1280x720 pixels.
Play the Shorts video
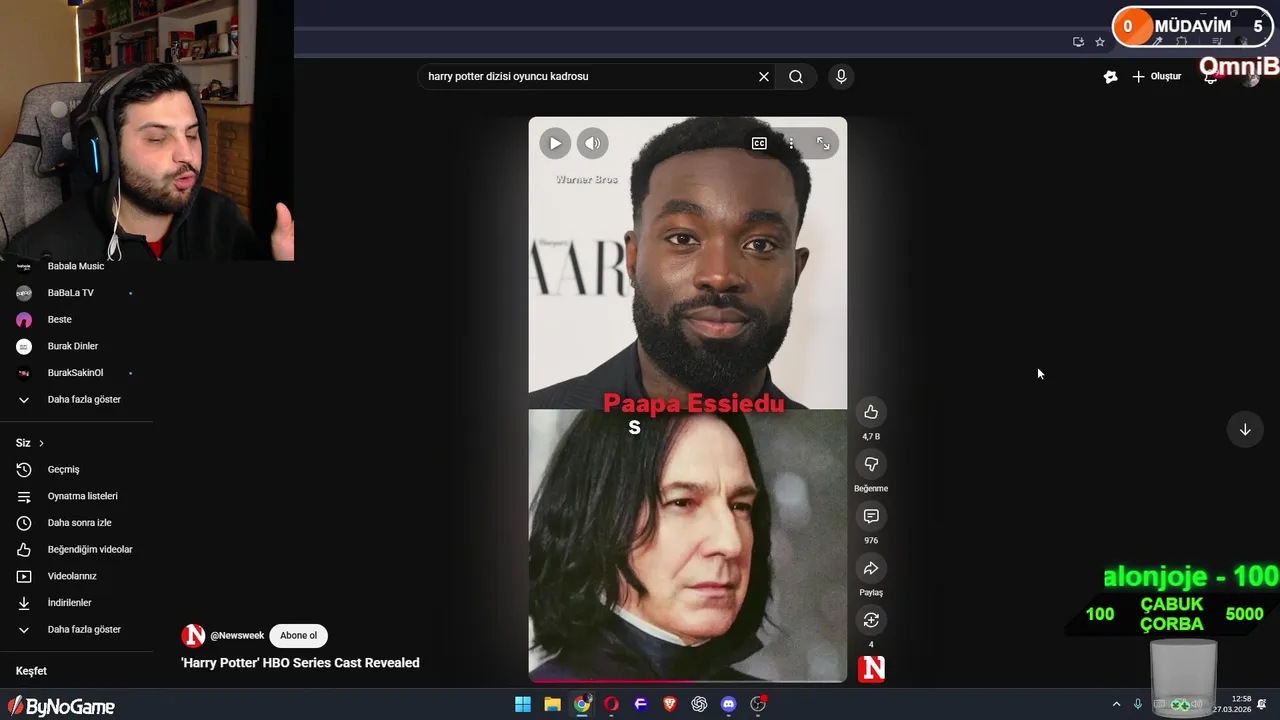[555, 143]
